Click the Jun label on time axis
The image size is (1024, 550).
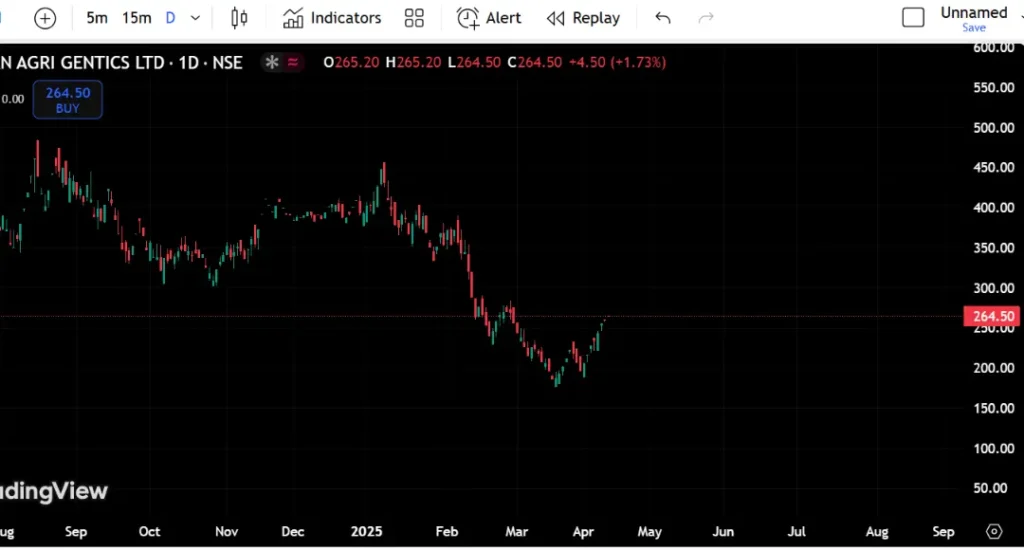723,531
